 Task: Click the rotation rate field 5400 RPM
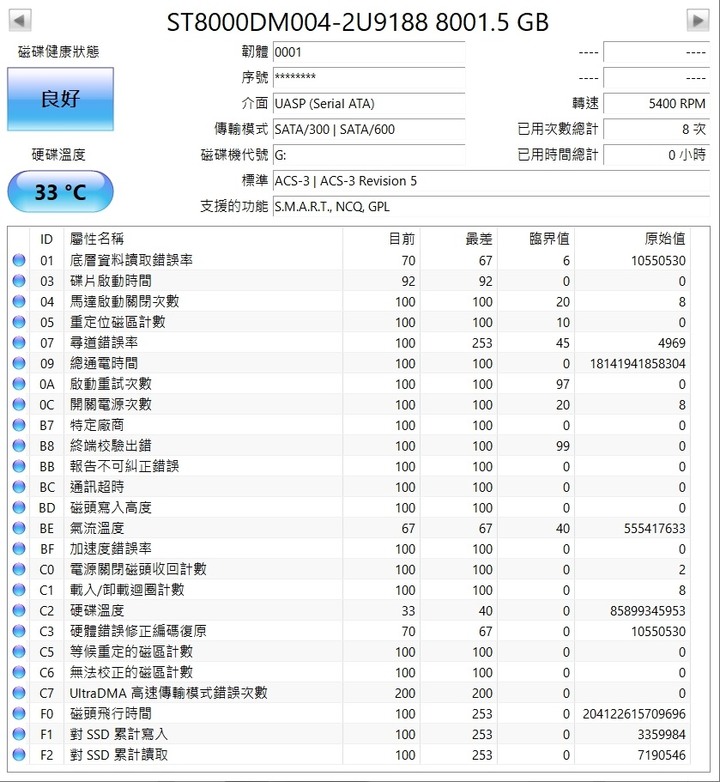click(x=656, y=104)
